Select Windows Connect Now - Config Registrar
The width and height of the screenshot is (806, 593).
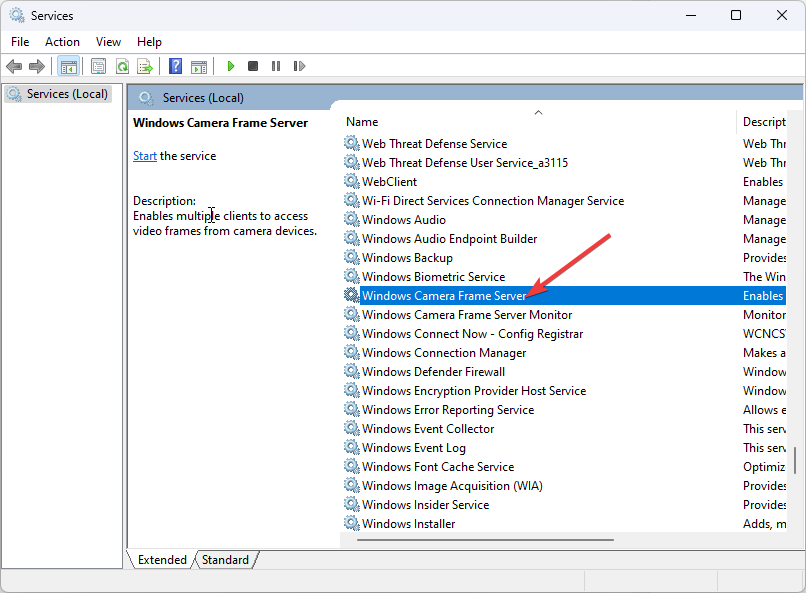[x=564, y=333]
